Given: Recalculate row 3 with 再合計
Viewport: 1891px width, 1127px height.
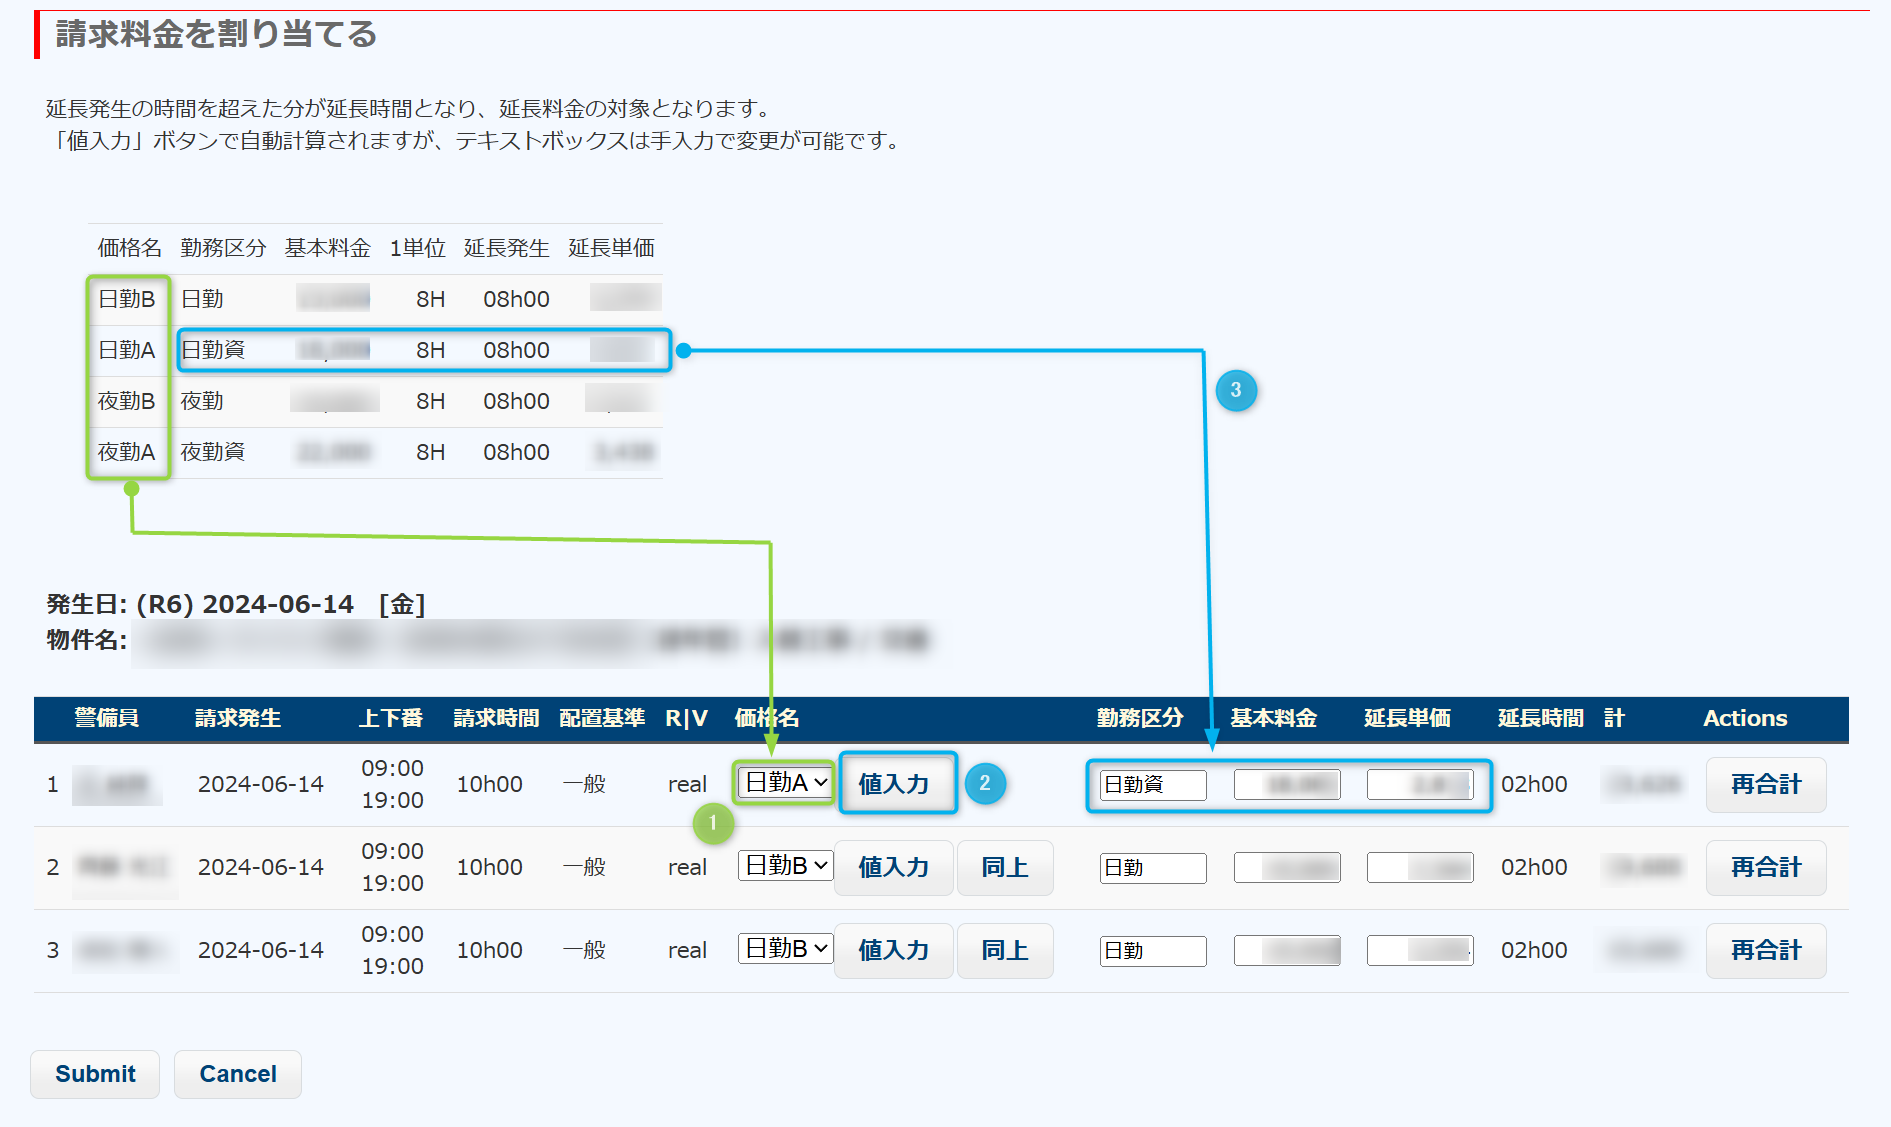Looking at the screenshot, I should pos(1765,950).
